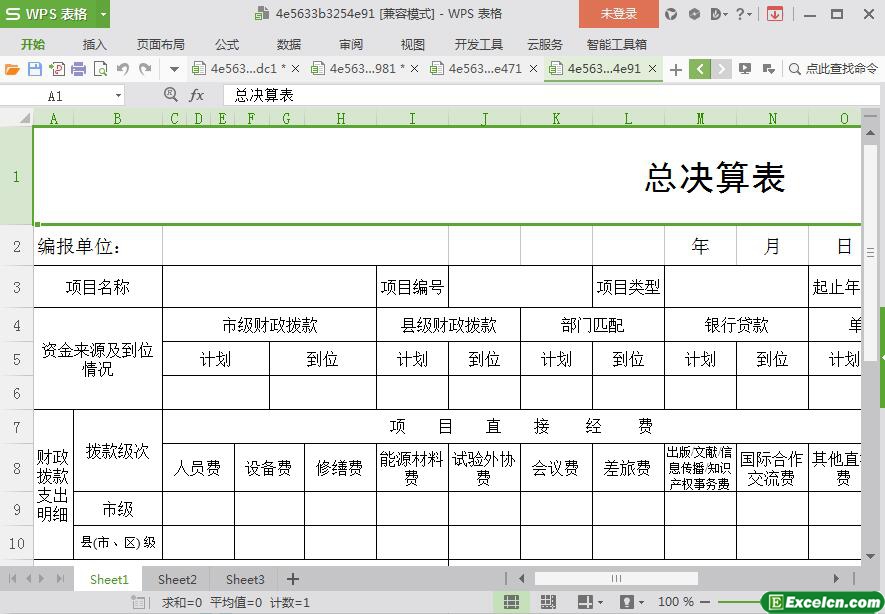Screen dimensions: 885x614
Task: Click the Print icon
Action: [x=78, y=69]
